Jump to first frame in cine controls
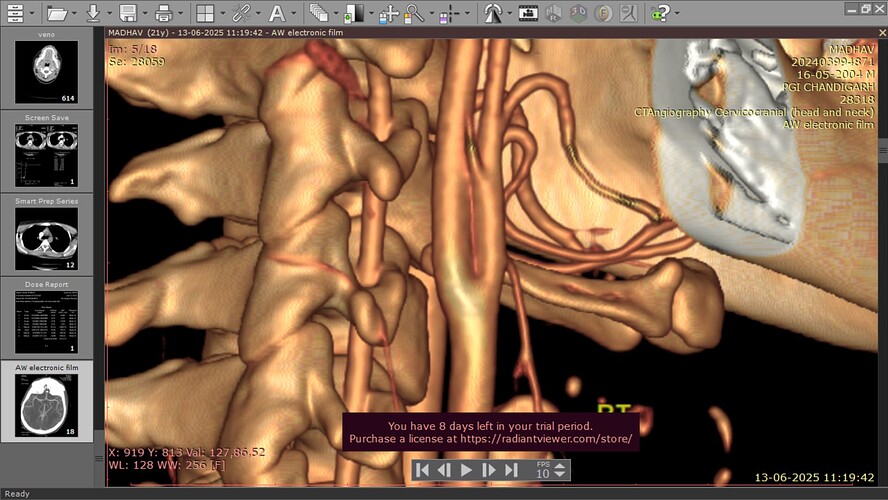This screenshot has width=888, height=500. point(422,470)
